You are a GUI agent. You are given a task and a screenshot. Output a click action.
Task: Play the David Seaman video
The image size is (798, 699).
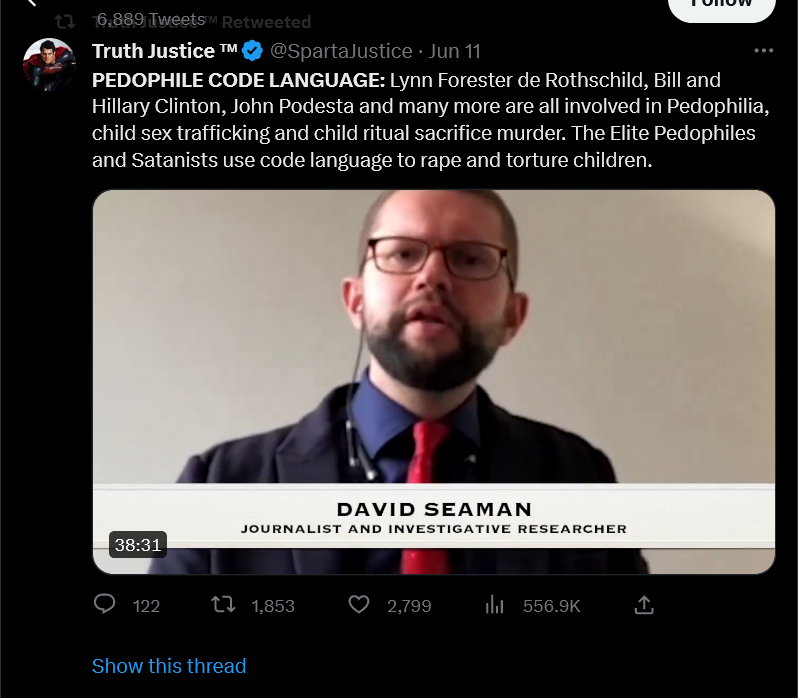click(x=434, y=382)
